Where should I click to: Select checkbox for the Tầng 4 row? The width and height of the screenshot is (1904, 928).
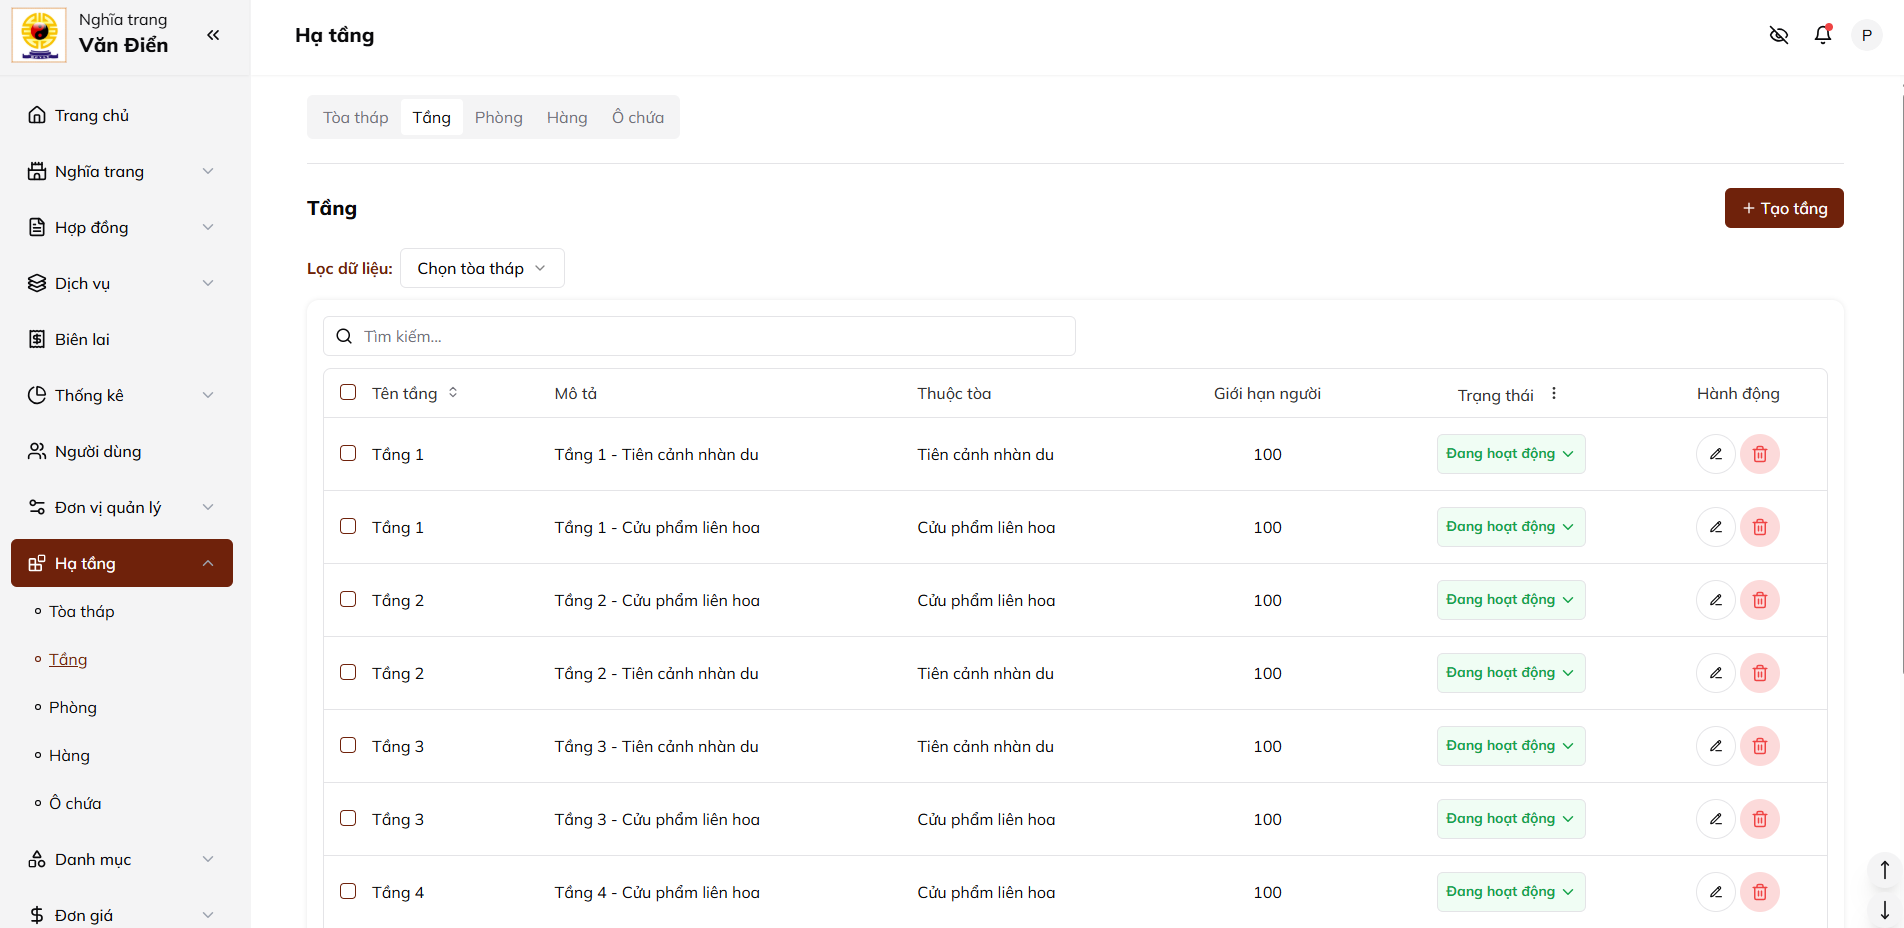click(x=348, y=891)
